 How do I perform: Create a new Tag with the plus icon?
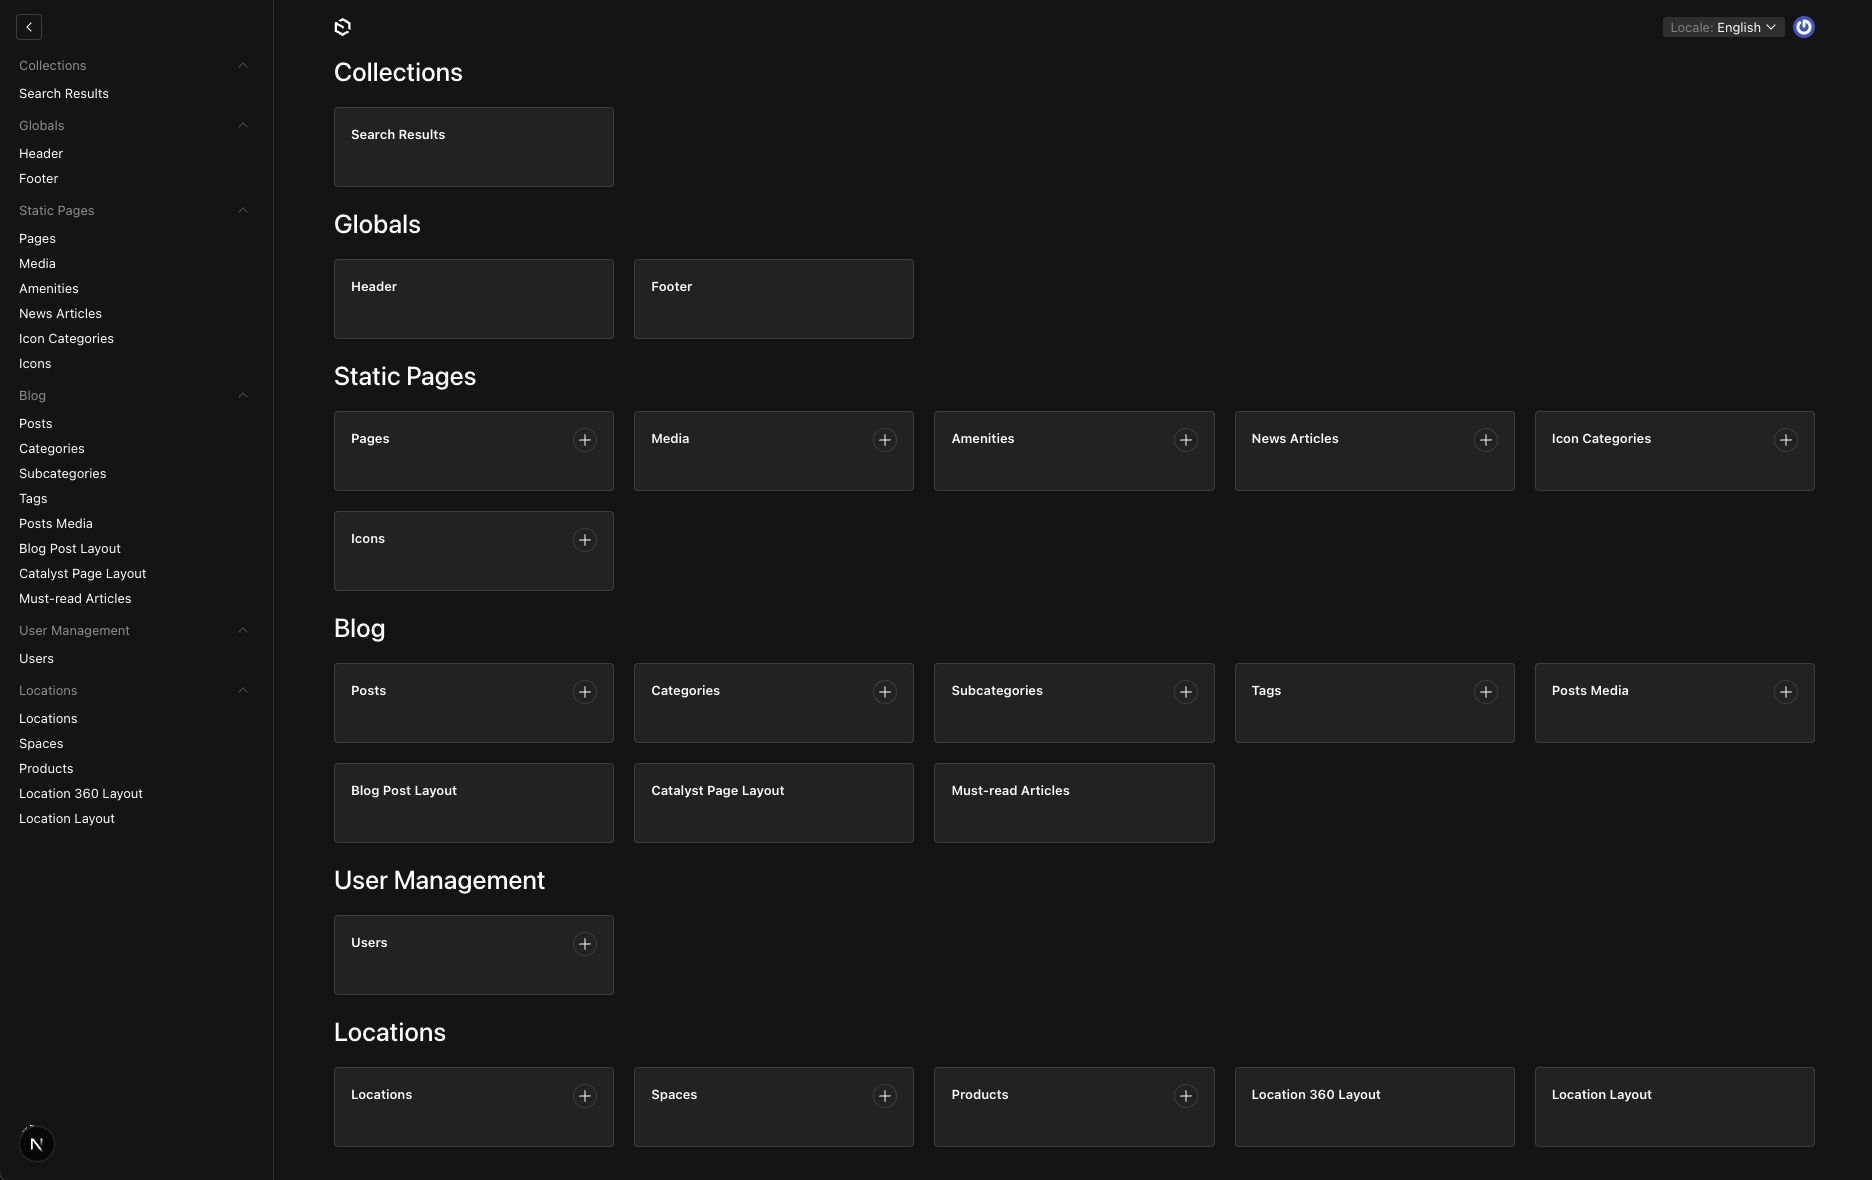click(x=1486, y=692)
